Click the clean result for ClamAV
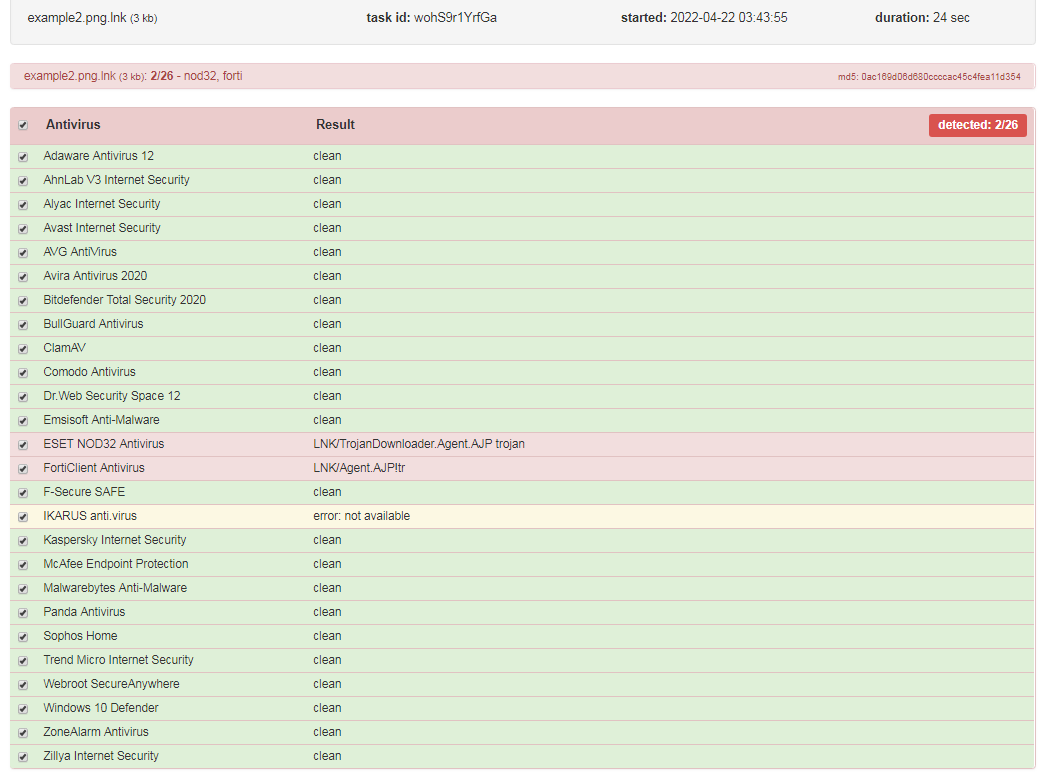 point(327,348)
